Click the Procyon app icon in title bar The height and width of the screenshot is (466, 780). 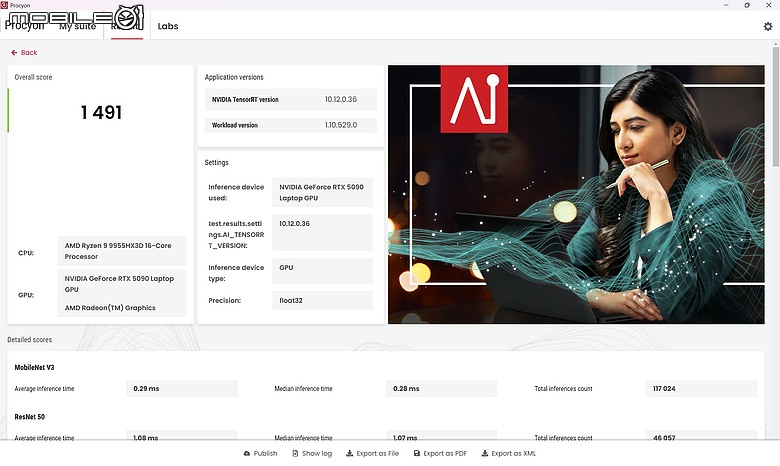tap(4, 5)
